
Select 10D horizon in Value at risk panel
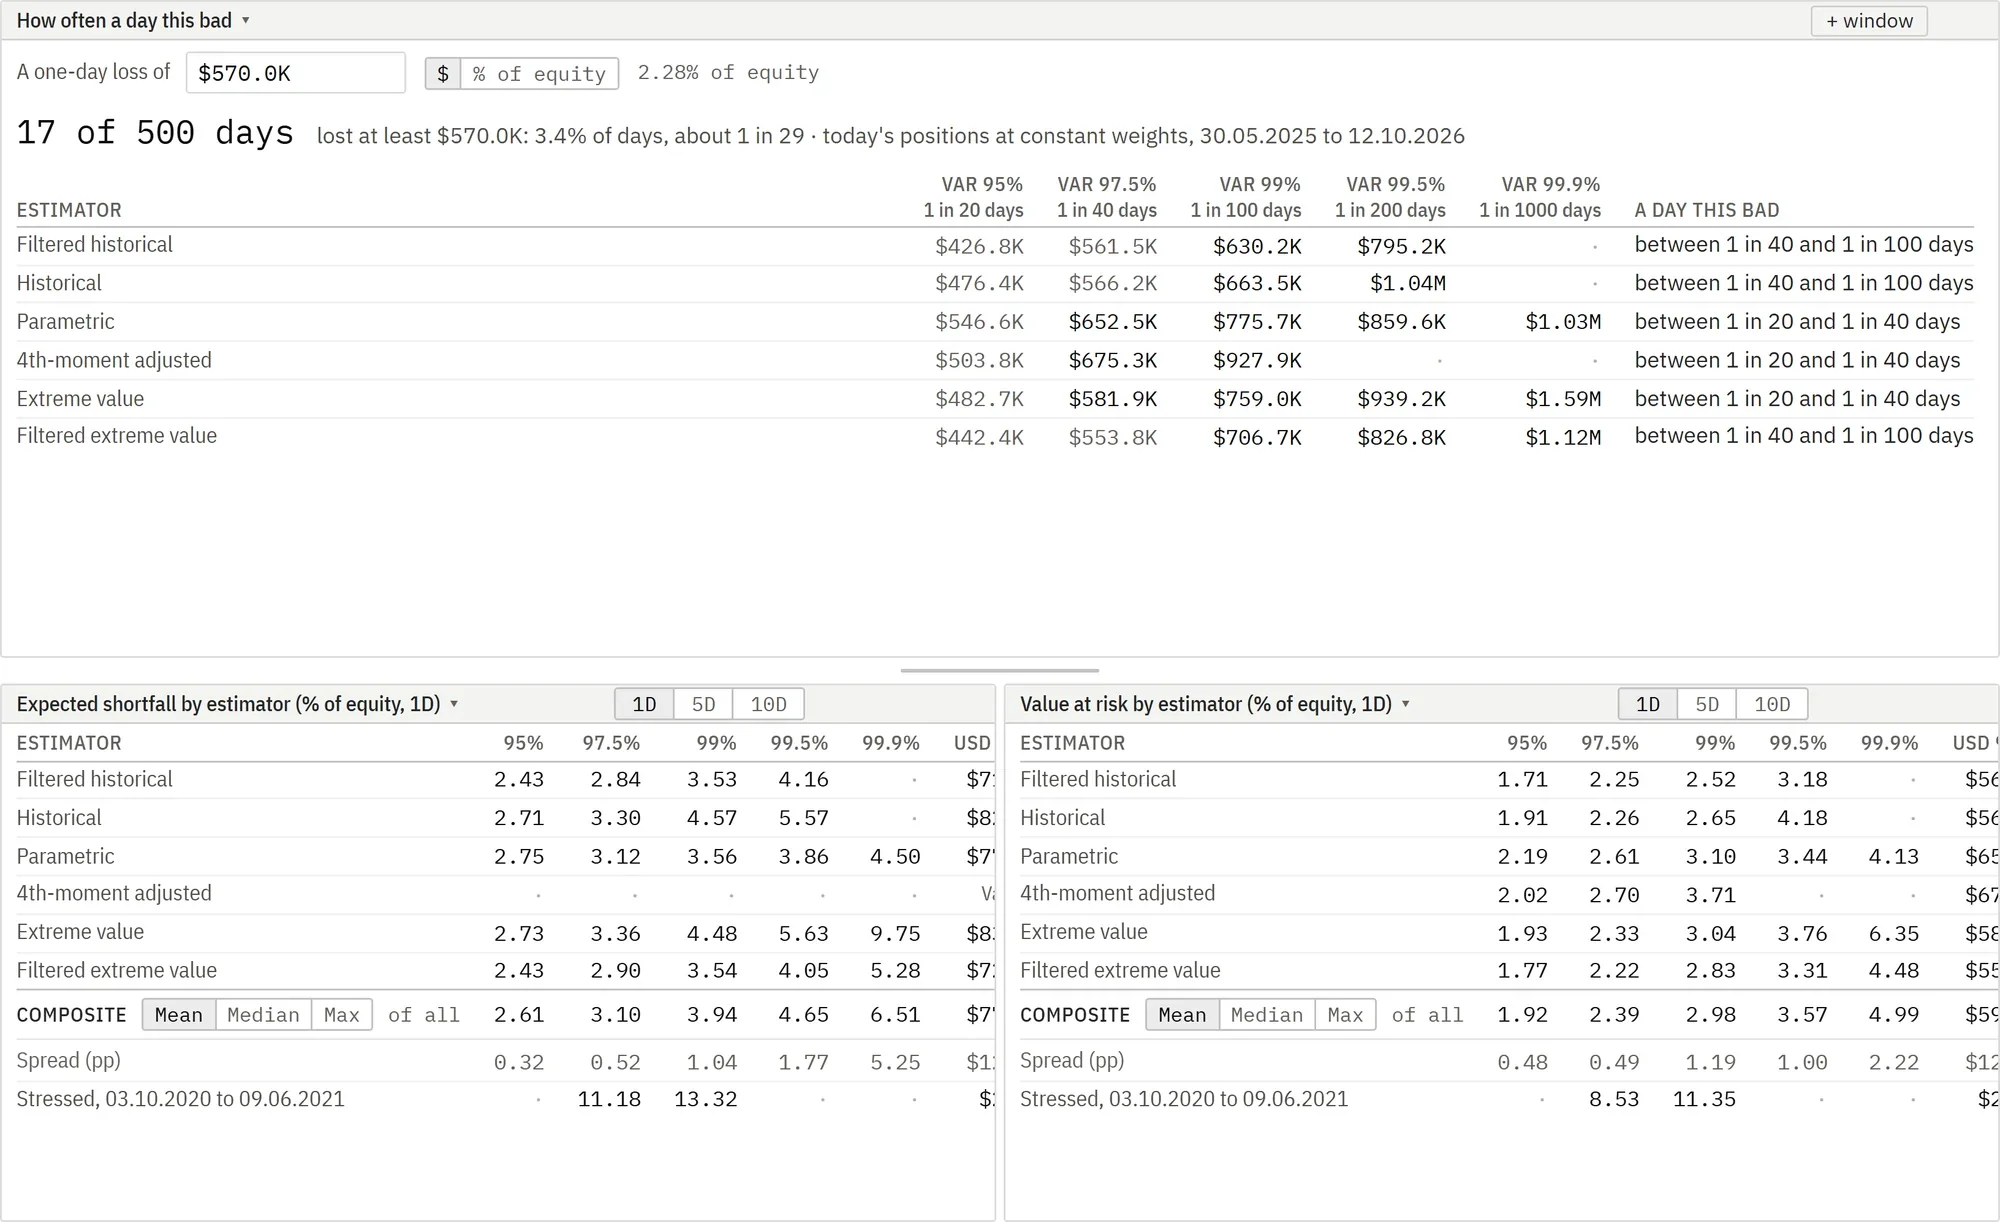tap(1772, 704)
